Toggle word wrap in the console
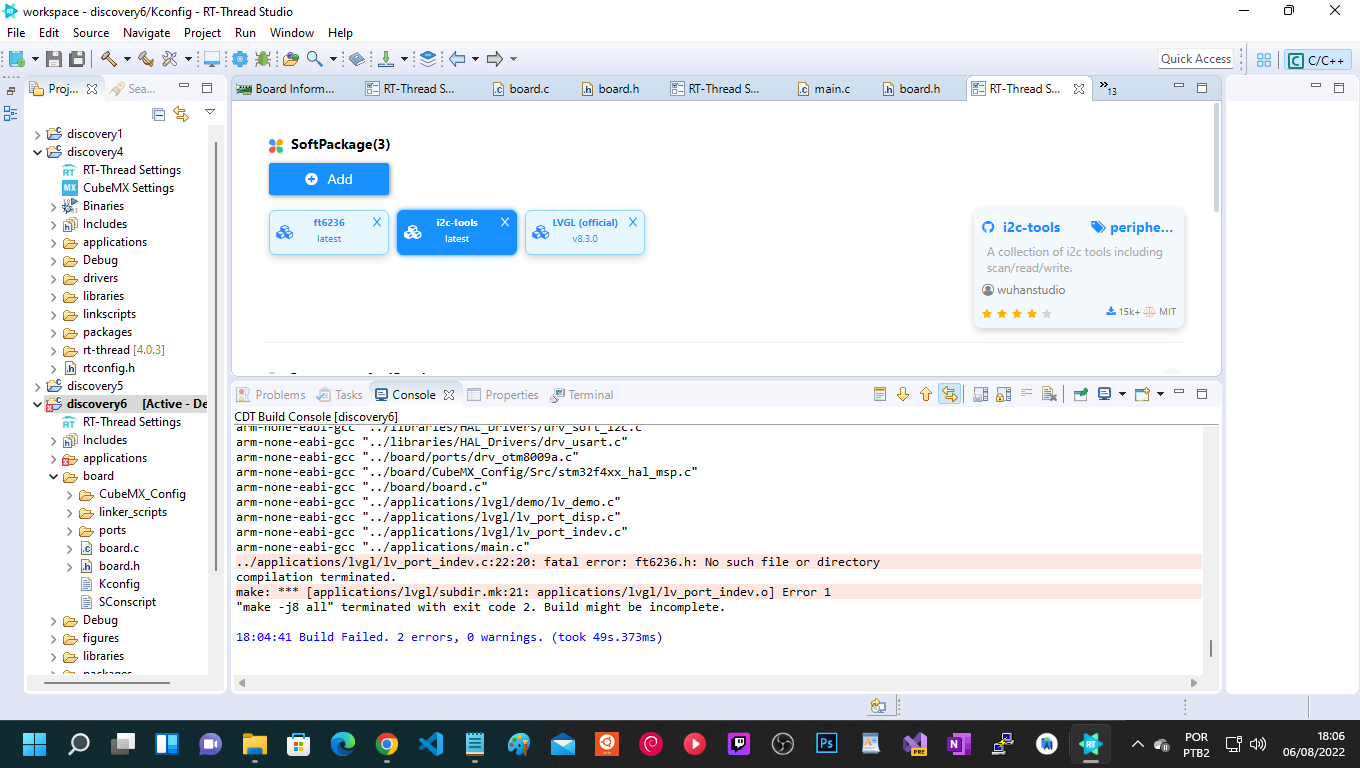 pos(1028,394)
